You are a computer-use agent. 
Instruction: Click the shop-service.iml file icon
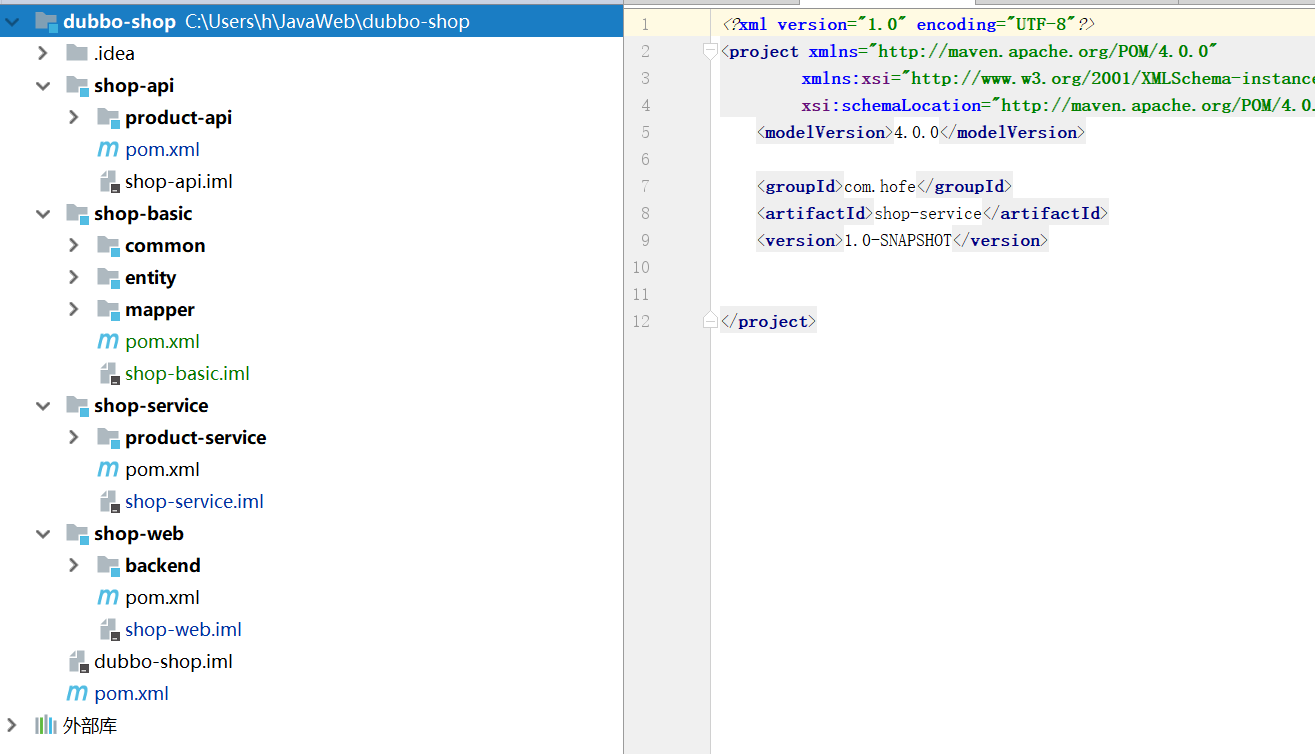[109, 502]
